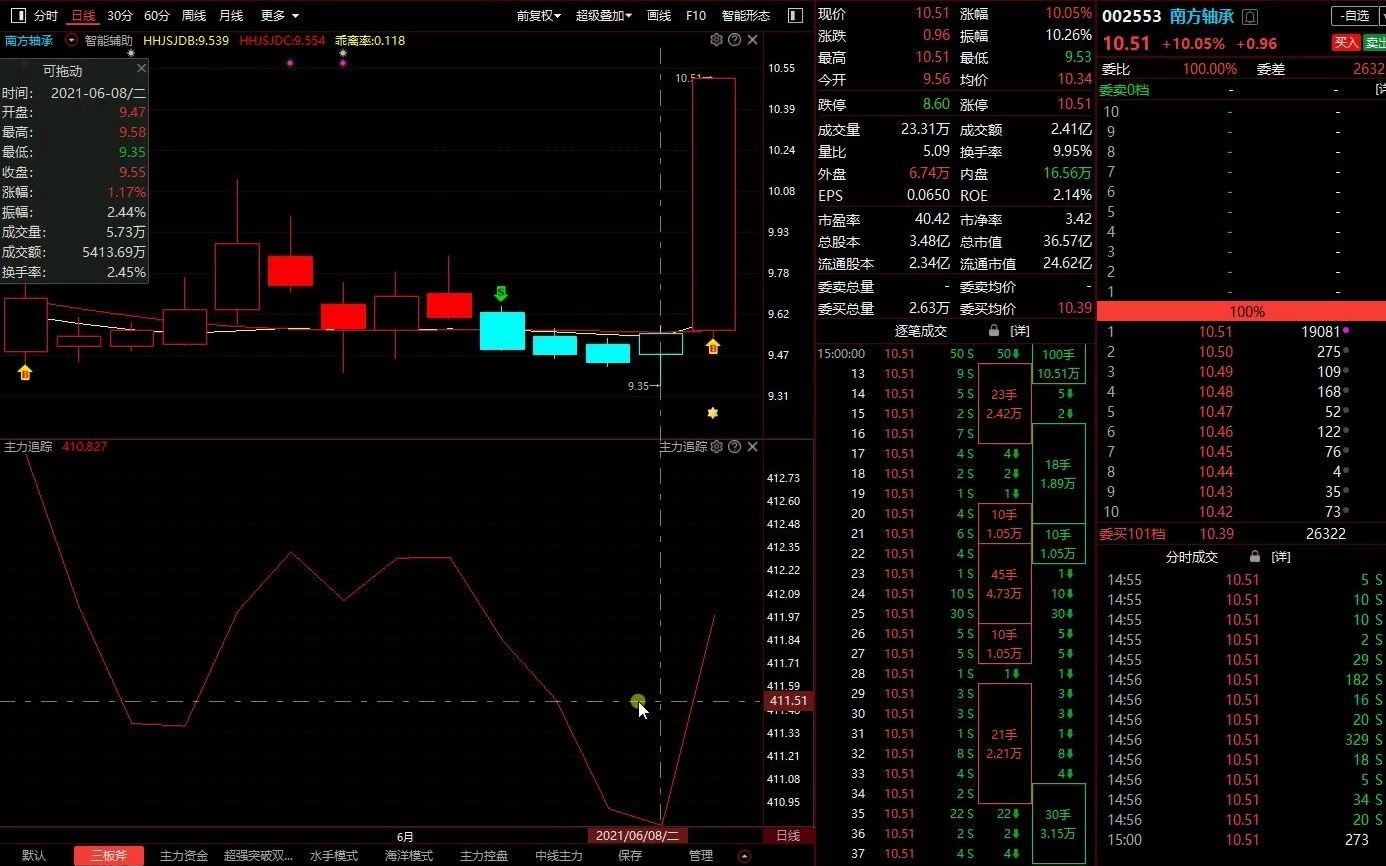Click 管理 to manage templates
Image resolution: width=1386 pixels, height=866 pixels.
click(701, 856)
